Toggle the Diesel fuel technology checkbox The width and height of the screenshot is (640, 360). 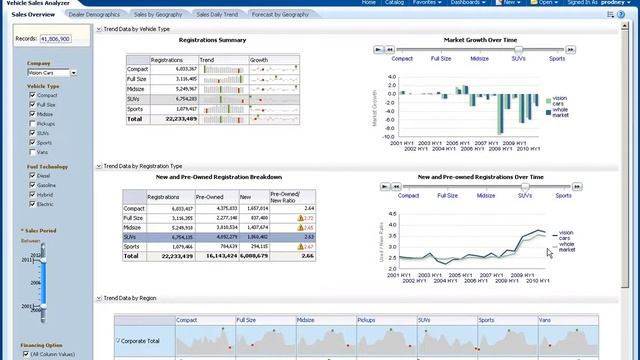tap(32, 176)
